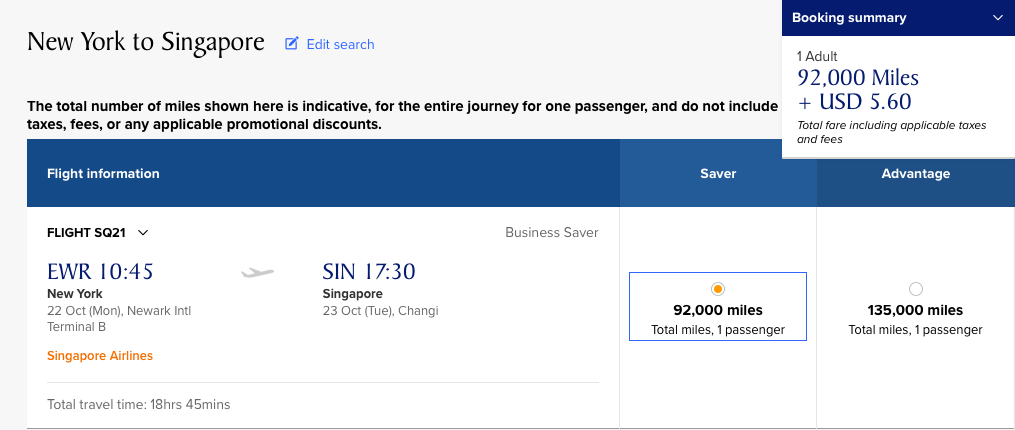Select the 92,000 miles Saver radio button
The height and width of the screenshot is (430, 1015).
click(717, 288)
